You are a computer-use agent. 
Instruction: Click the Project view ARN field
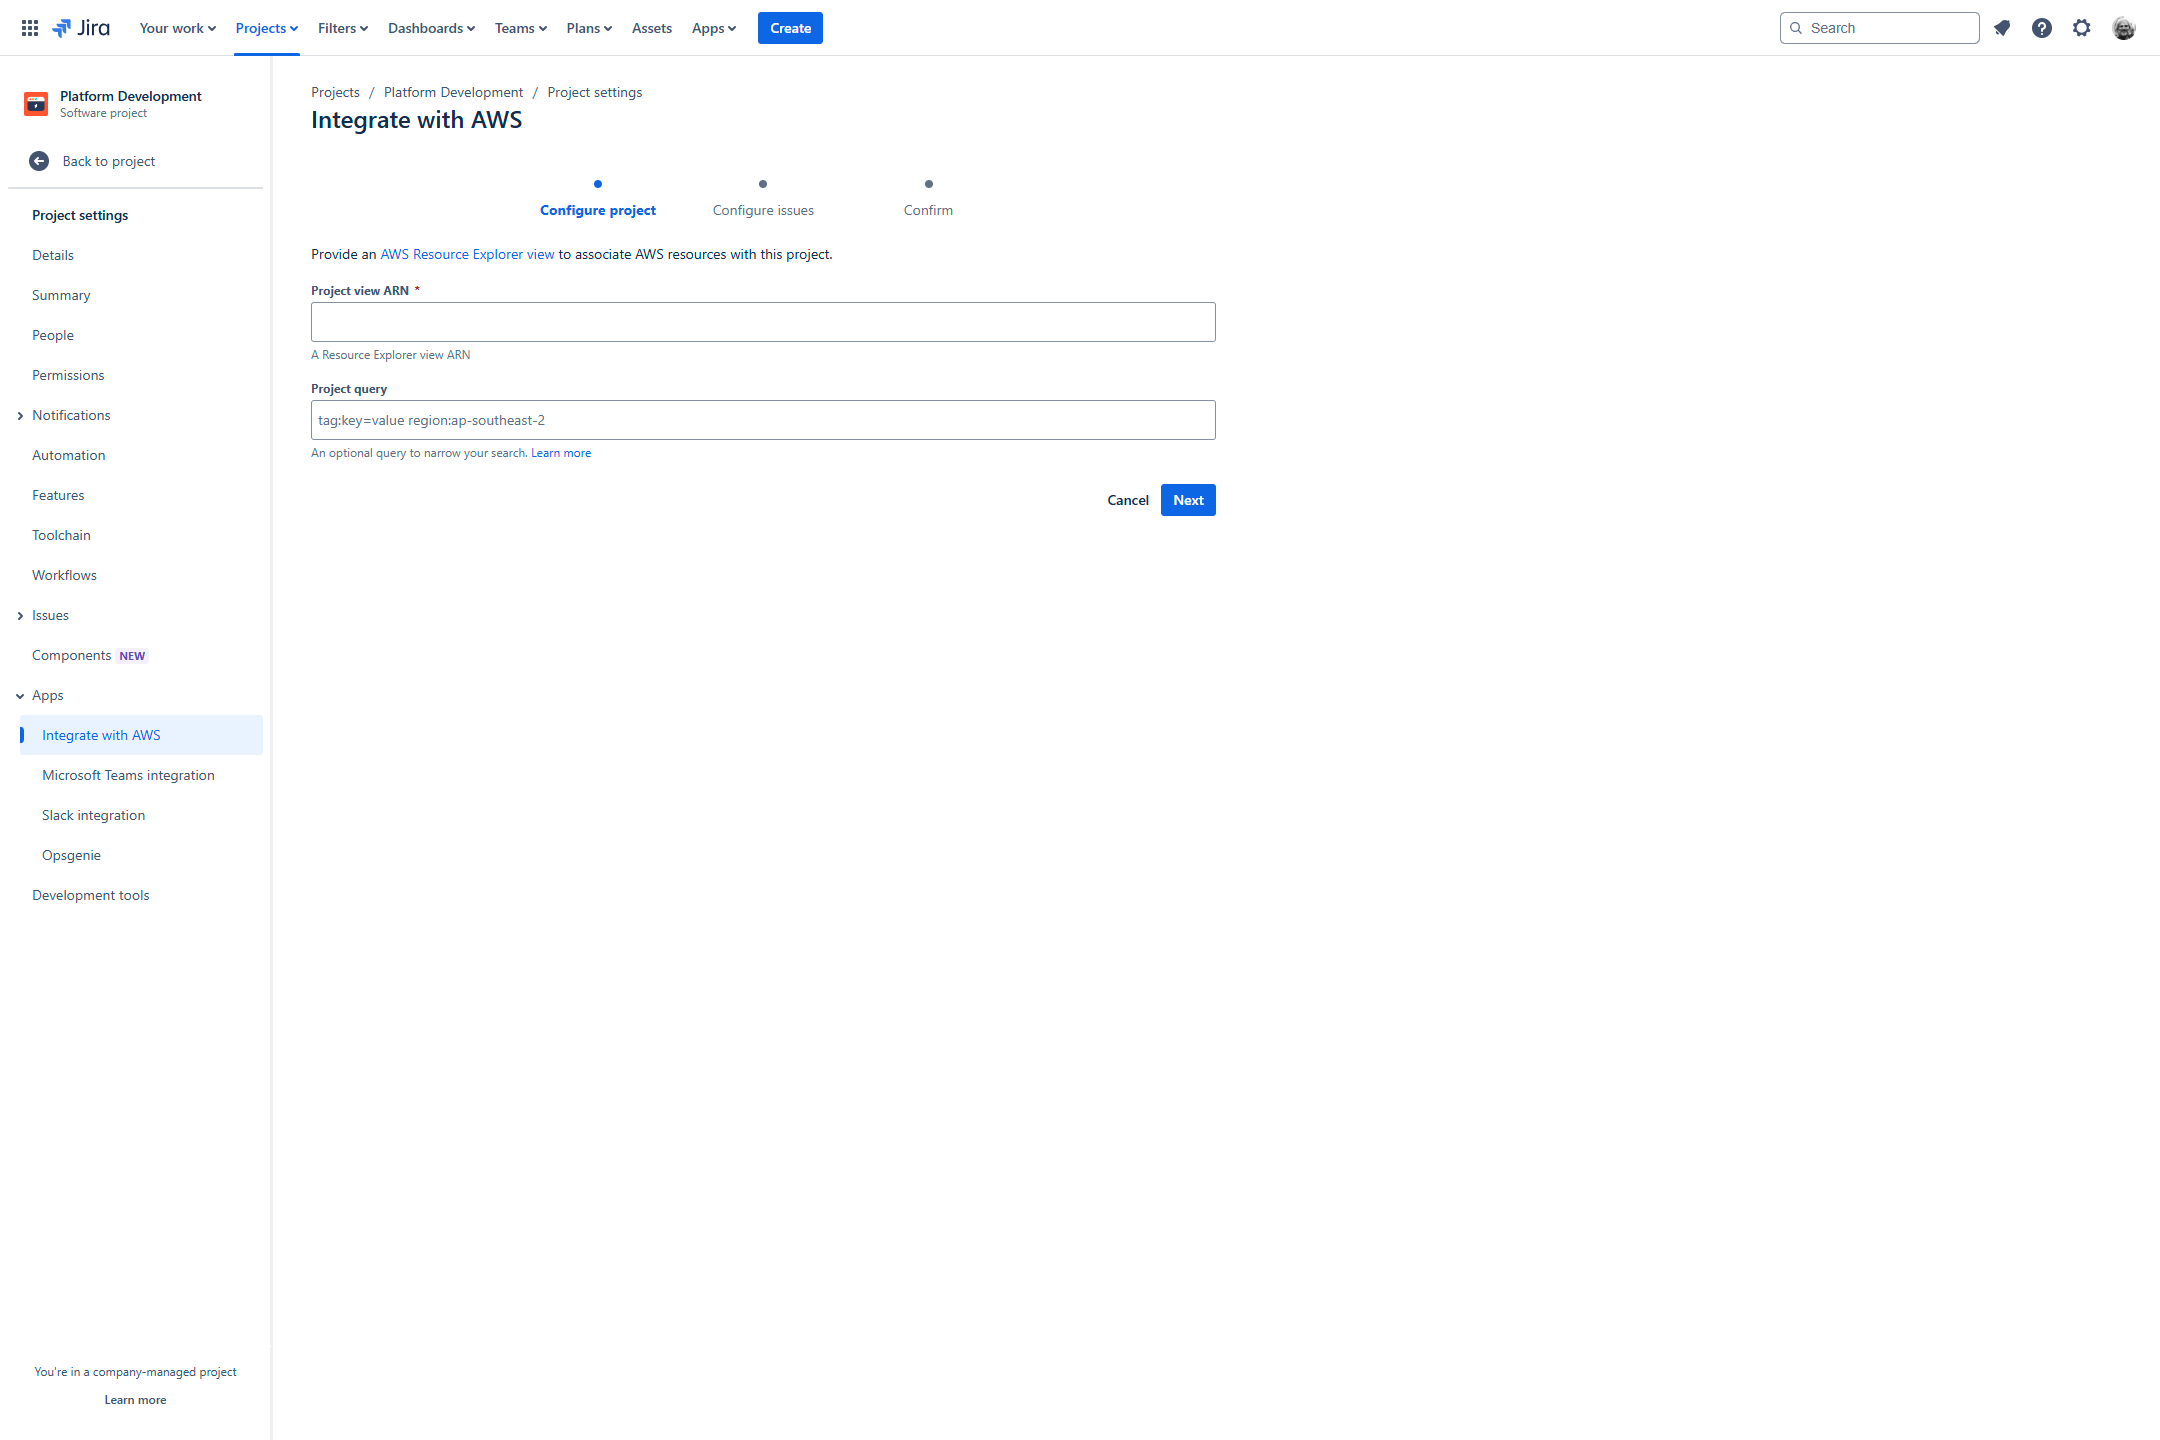tap(763, 322)
